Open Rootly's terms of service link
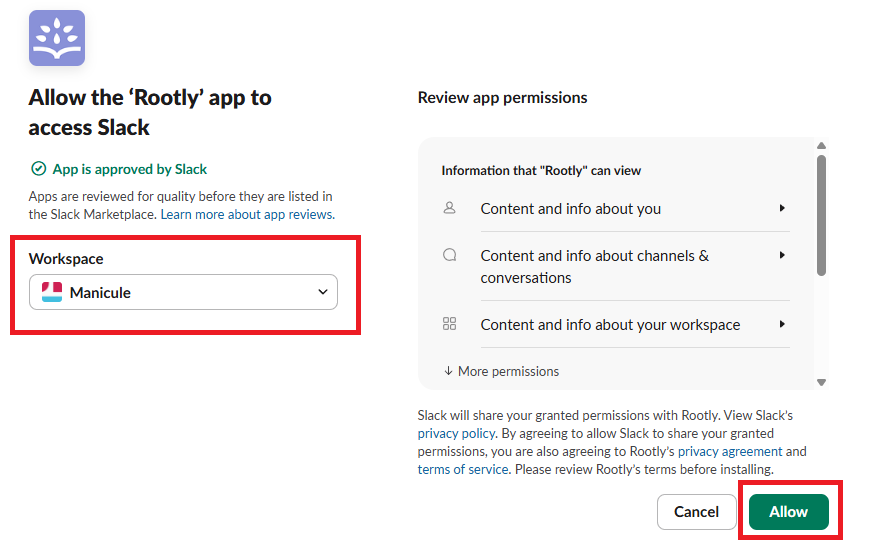Viewport: 872px width, 544px height. point(463,469)
